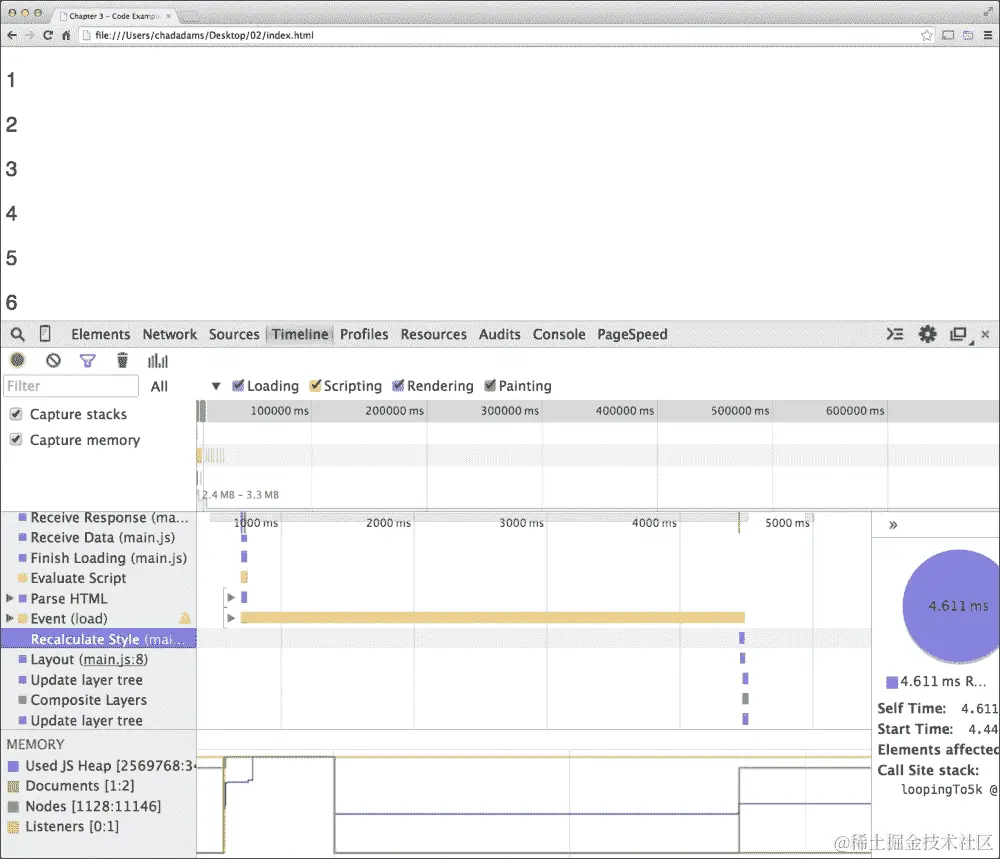Click the main.js:8 link on Layout

pyautogui.click(x=114, y=659)
